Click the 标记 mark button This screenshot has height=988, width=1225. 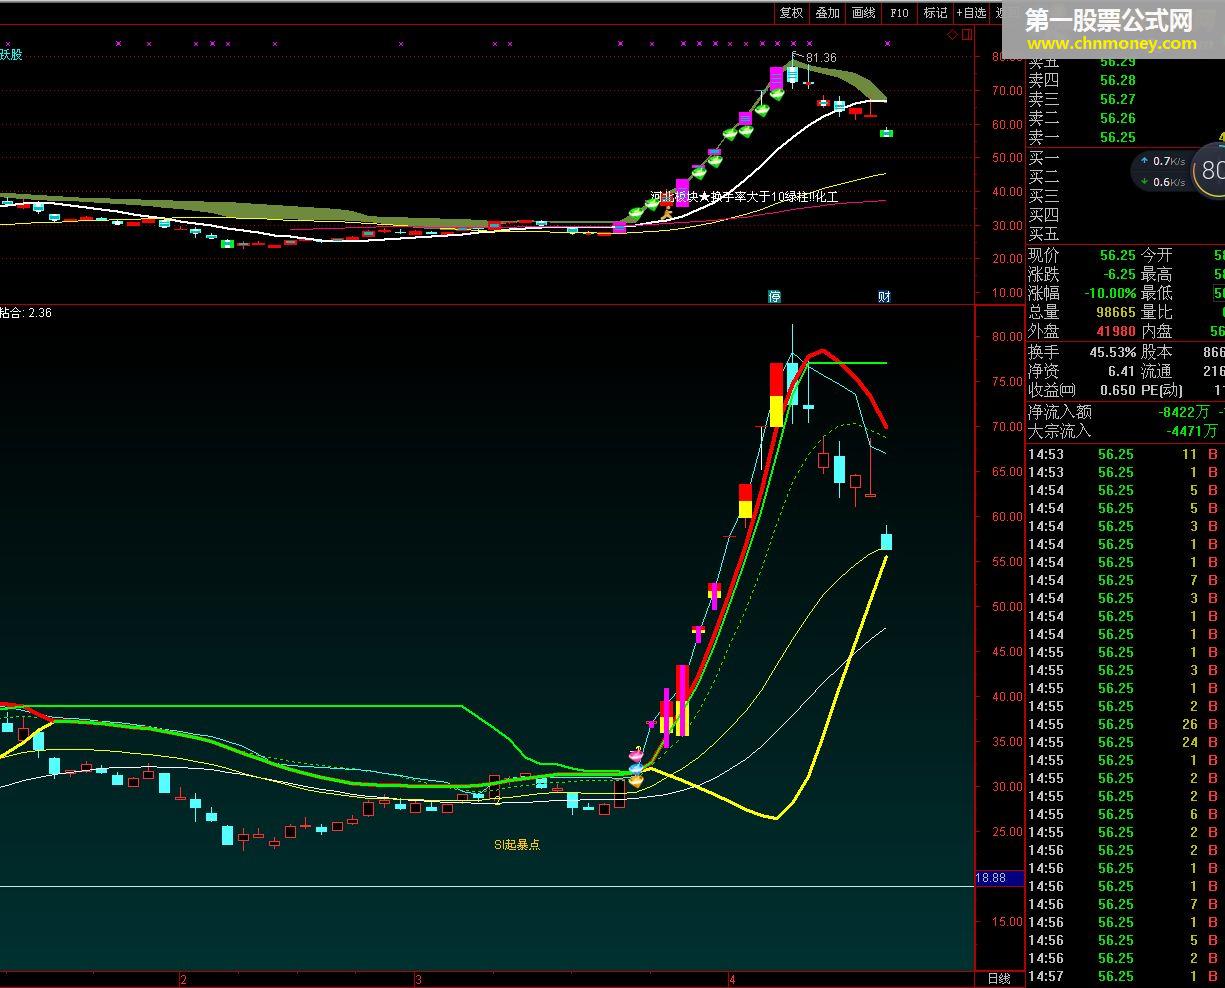(x=935, y=13)
